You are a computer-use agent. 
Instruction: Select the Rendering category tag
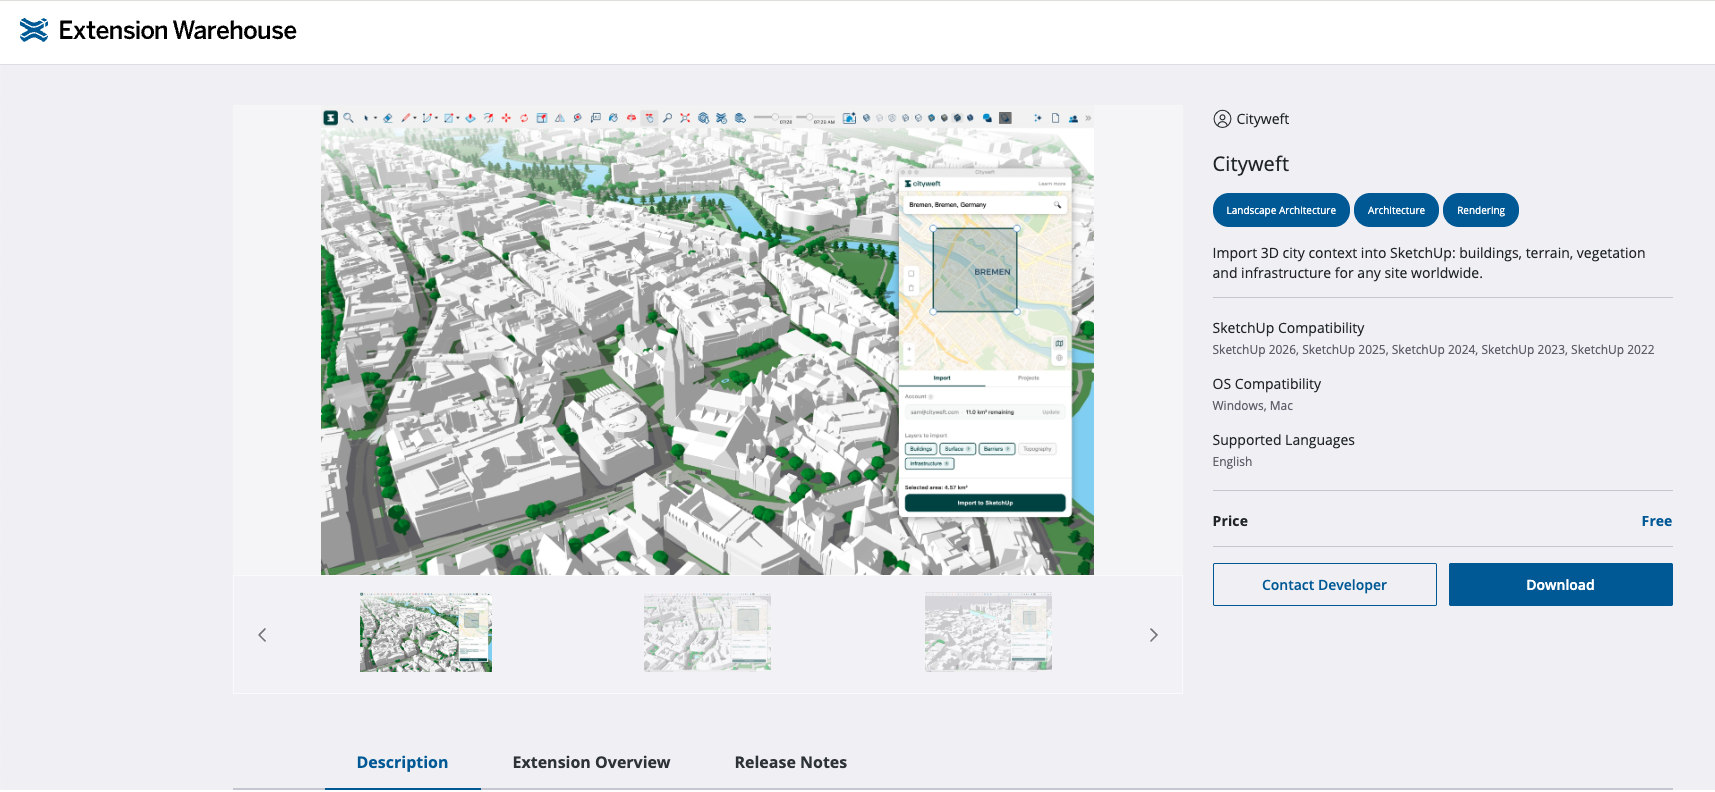click(x=1480, y=210)
